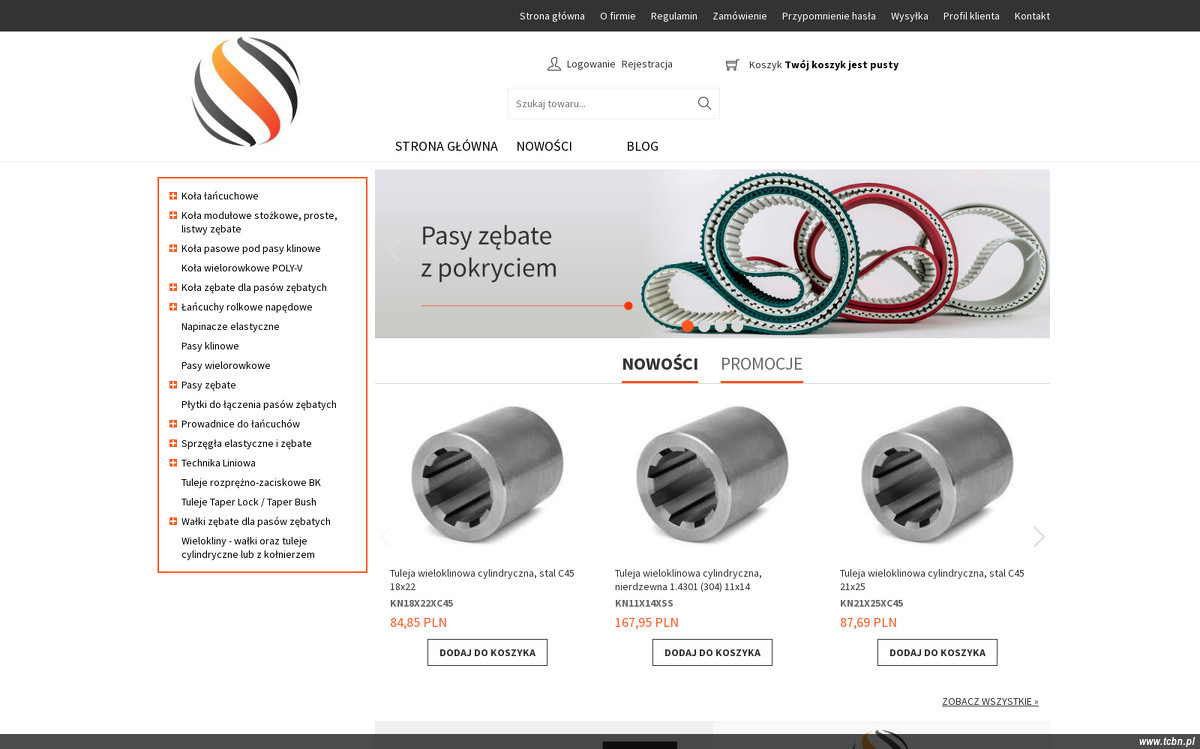Open Wysyłka top bar link
1200x749 pixels.
[909, 16]
